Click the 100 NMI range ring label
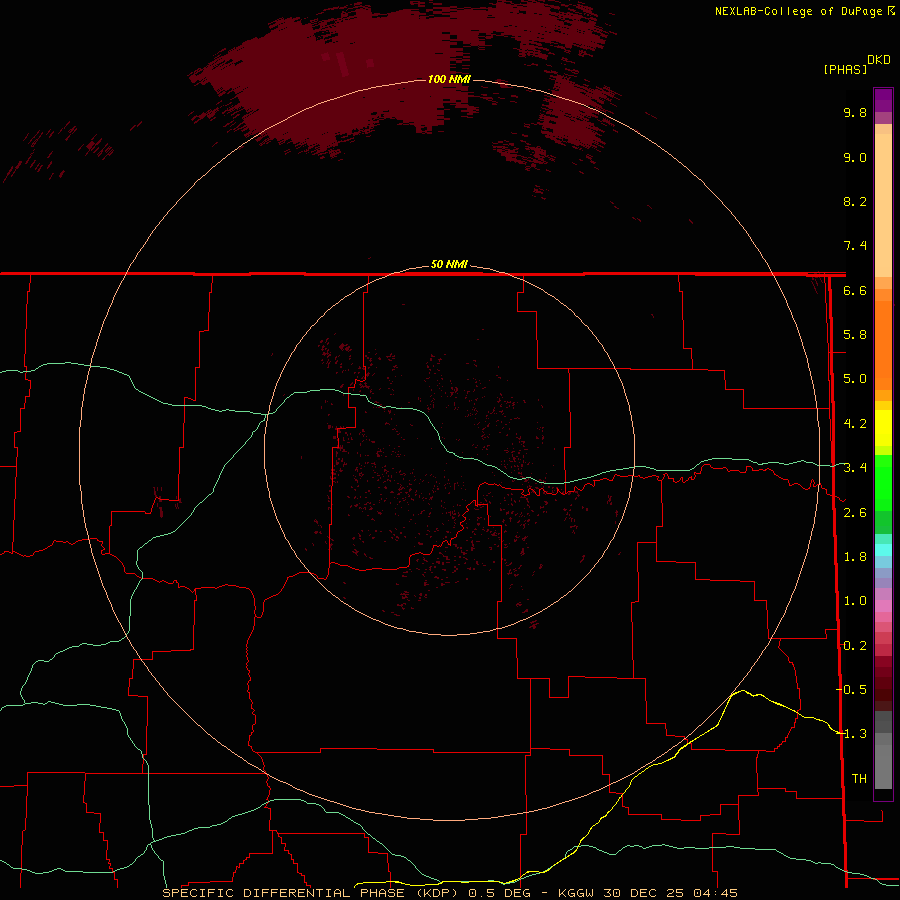 449,79
